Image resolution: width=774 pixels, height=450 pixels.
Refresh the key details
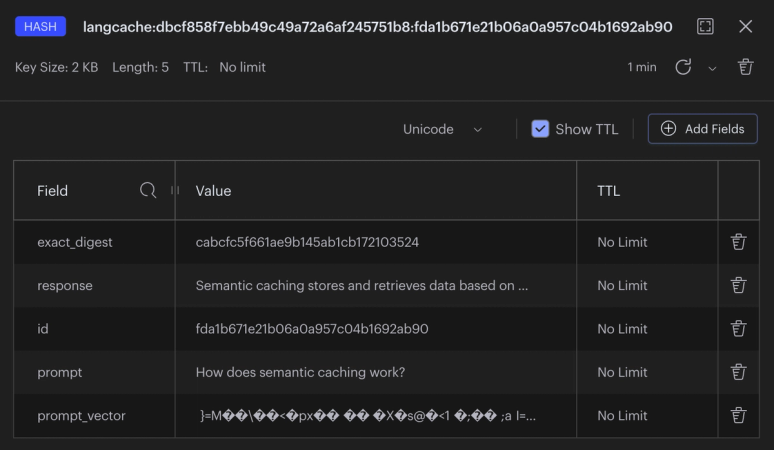point(683,67)
